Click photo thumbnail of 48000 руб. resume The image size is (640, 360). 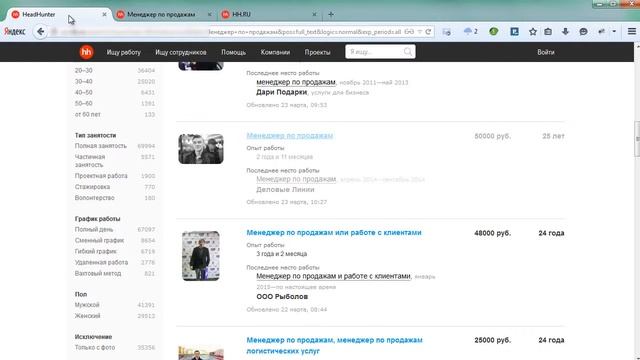click(201, 256)
